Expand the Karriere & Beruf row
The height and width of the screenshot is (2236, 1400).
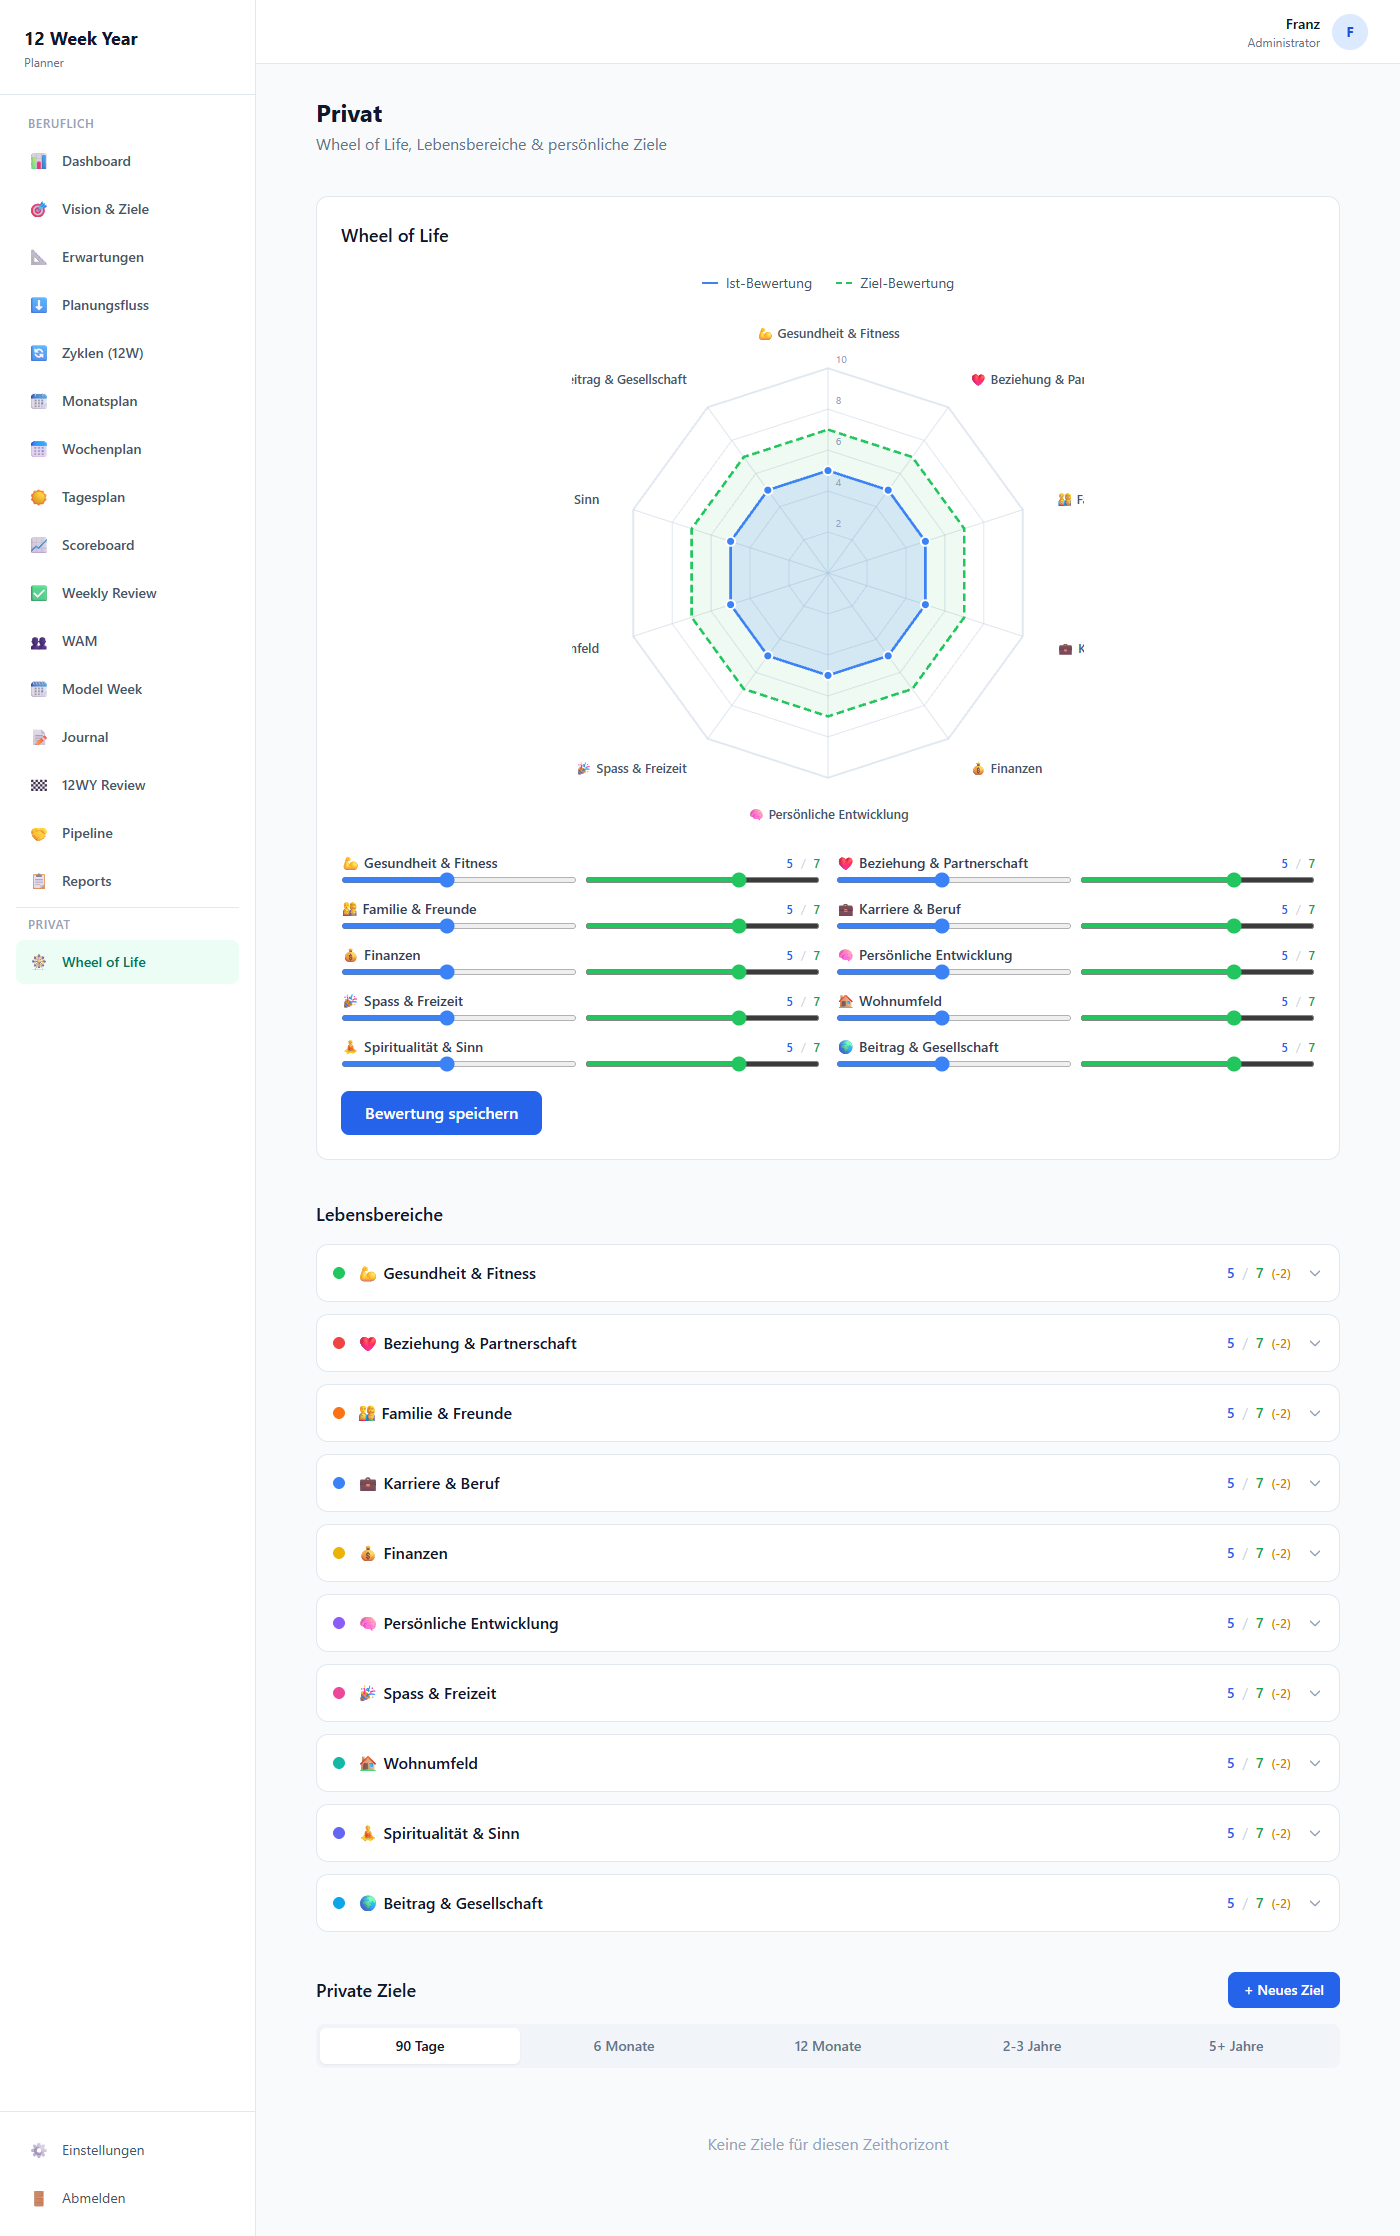1314,1483
